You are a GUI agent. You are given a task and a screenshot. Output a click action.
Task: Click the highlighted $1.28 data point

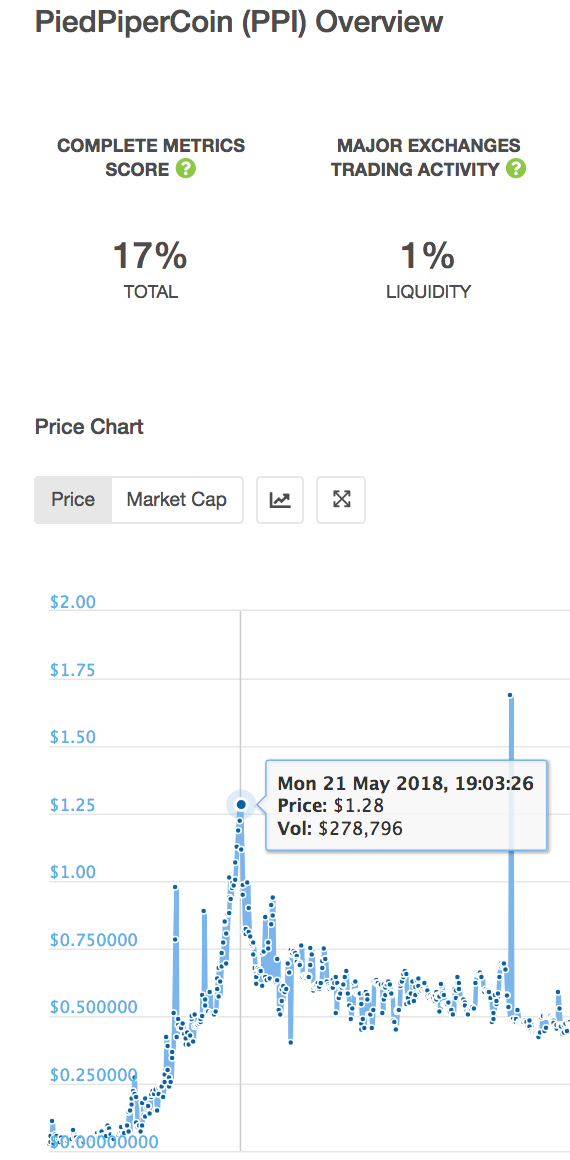pos(241,804)
